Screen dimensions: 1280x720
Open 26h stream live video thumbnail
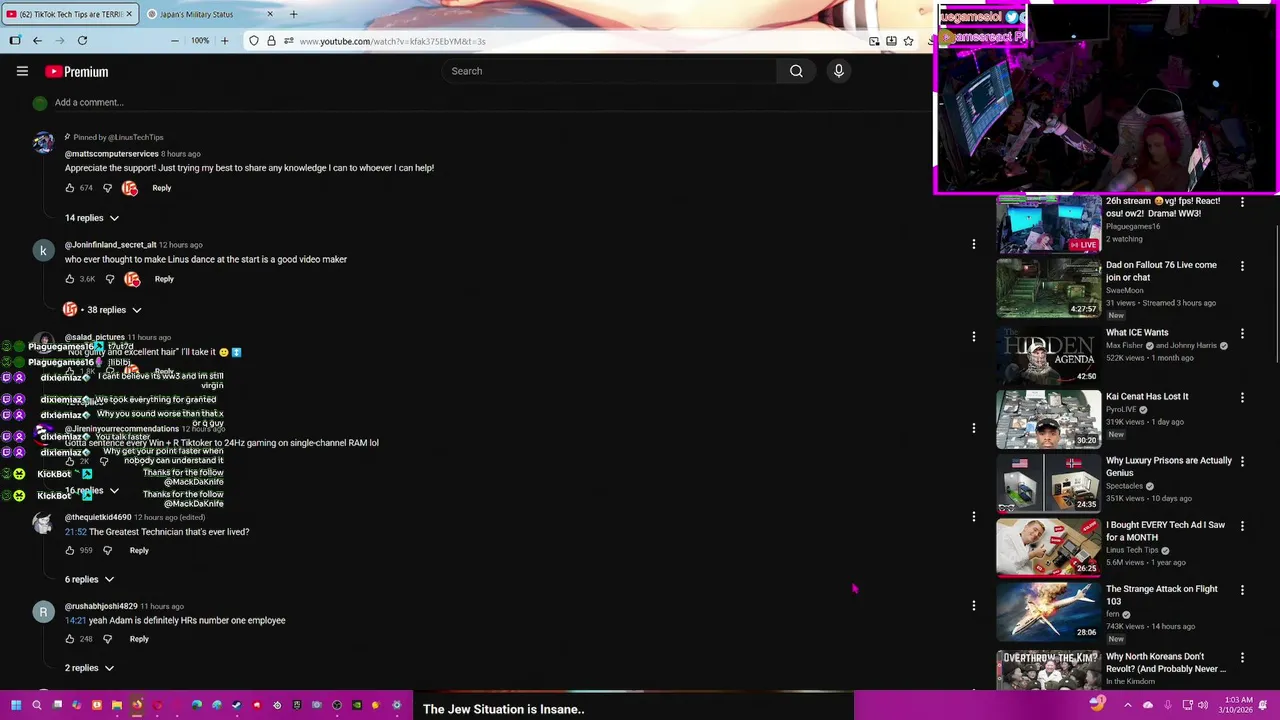1048,224
